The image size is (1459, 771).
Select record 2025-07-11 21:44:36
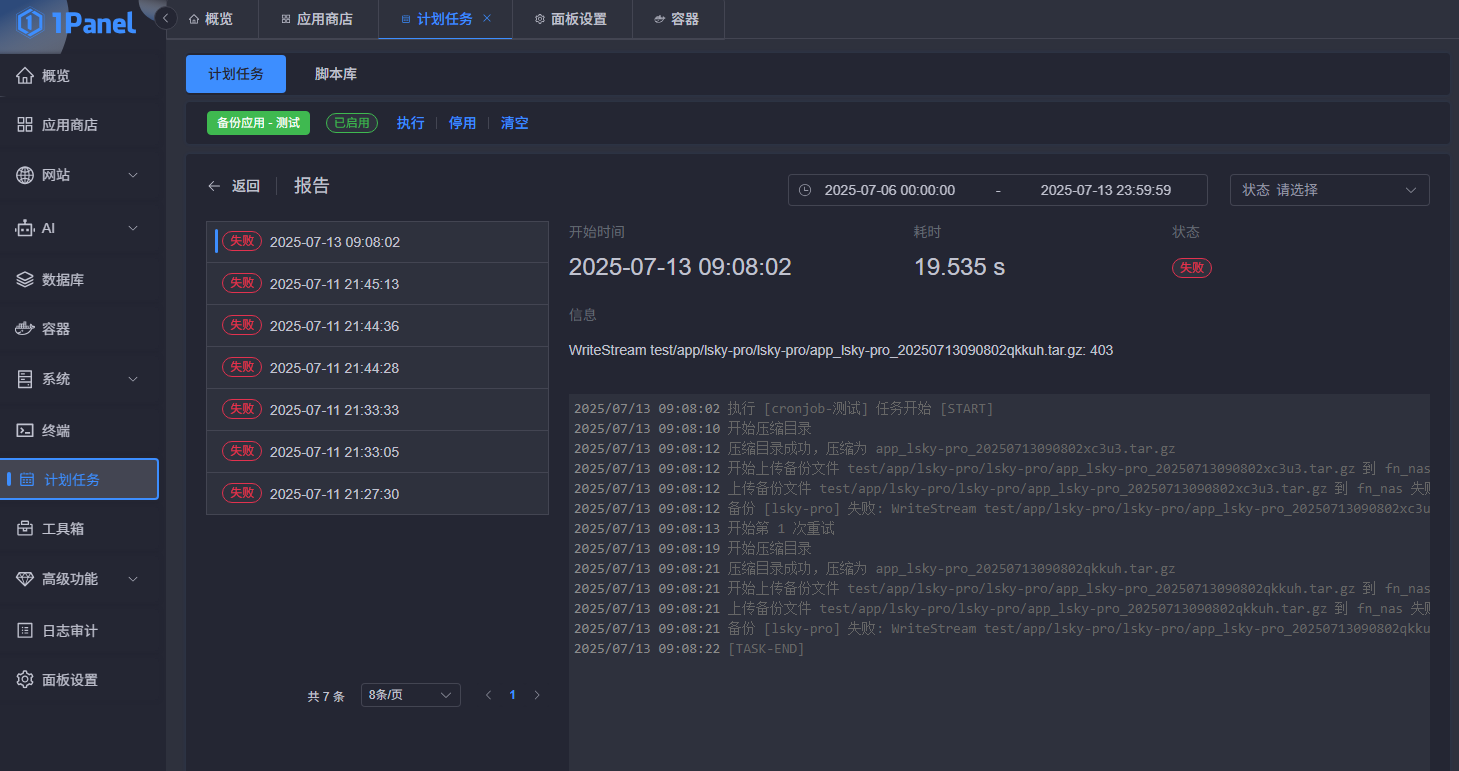tap(377, 326)
